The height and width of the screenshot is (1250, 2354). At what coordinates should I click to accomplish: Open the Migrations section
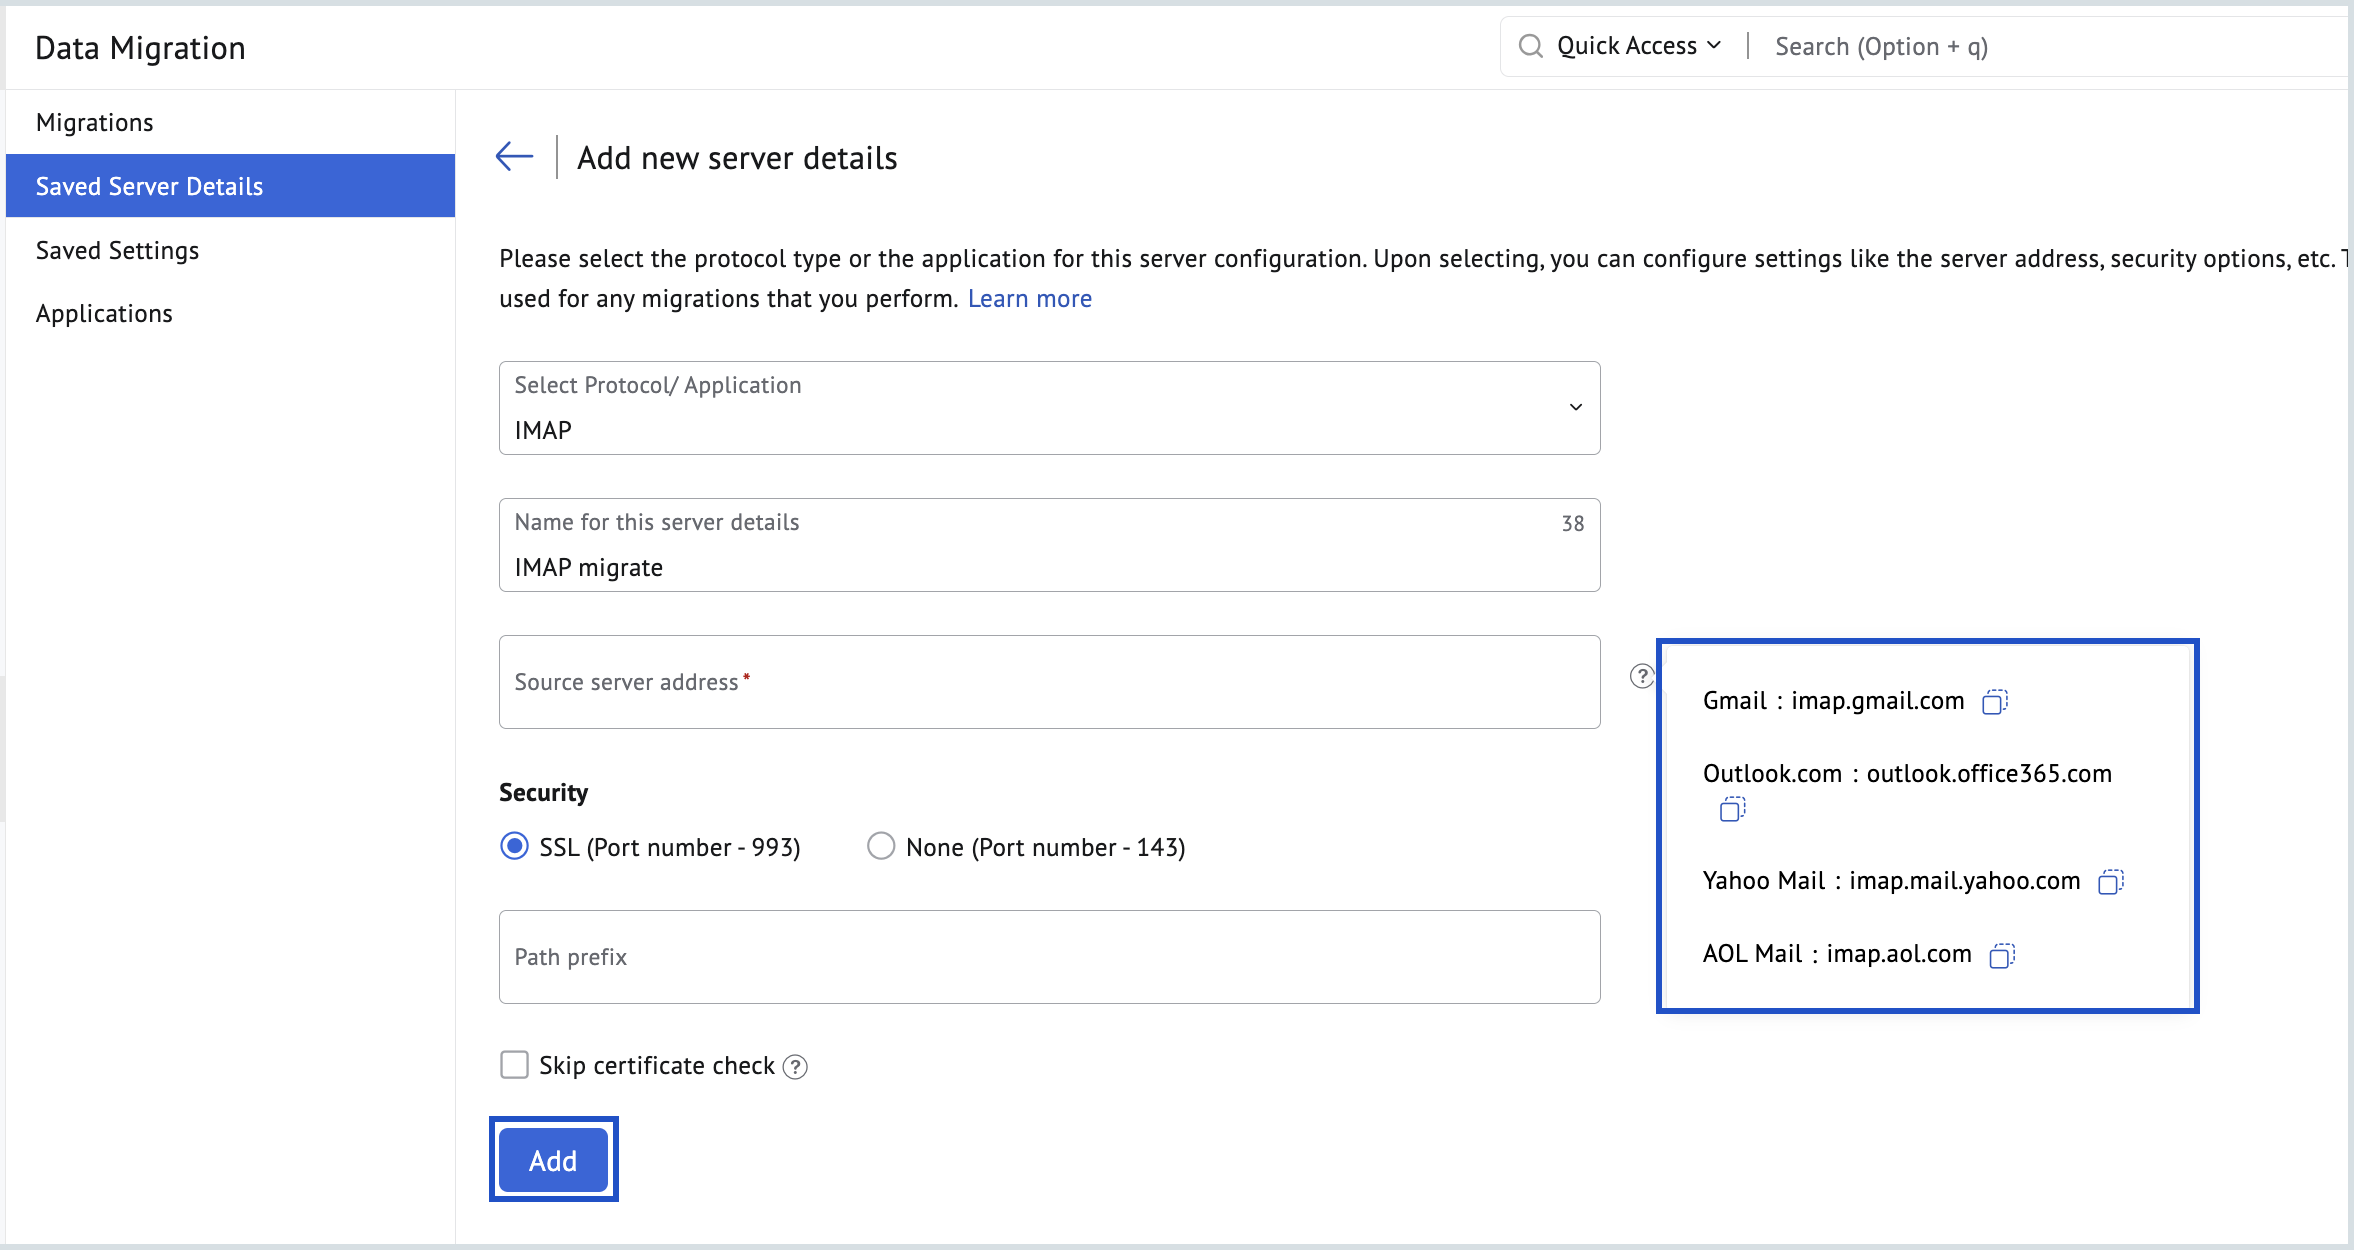tap(95, 122)
